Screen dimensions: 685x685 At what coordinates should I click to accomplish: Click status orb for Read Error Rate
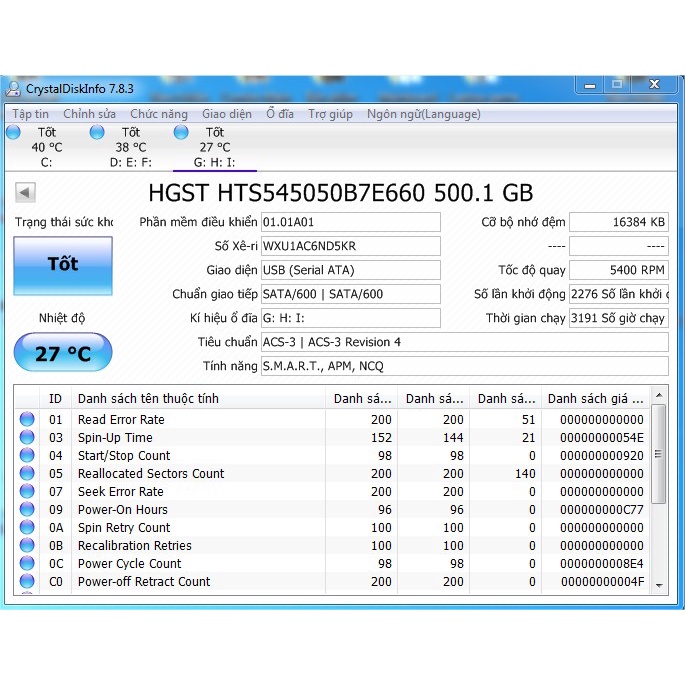(27, 419)
